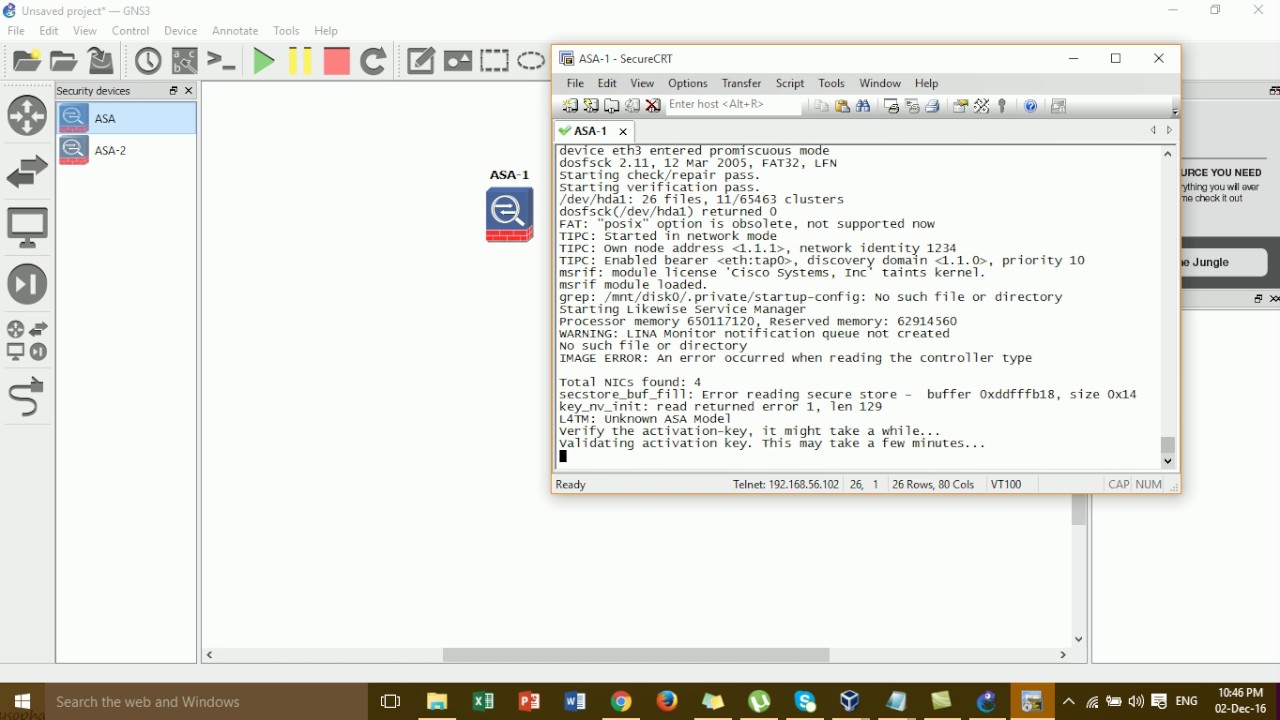Click SecureCRT public key assistant icon

tap(1002, 106)
